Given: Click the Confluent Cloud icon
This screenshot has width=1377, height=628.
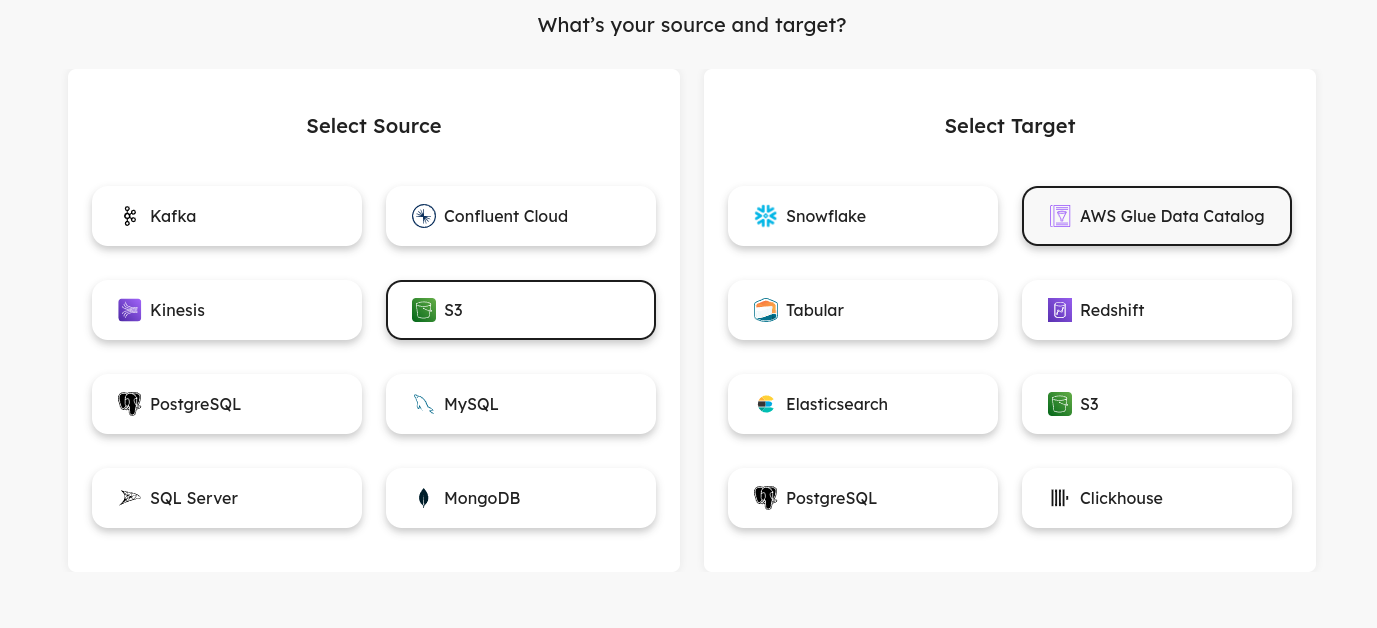Looking at the screenshot, I should [x=423, y=216].
